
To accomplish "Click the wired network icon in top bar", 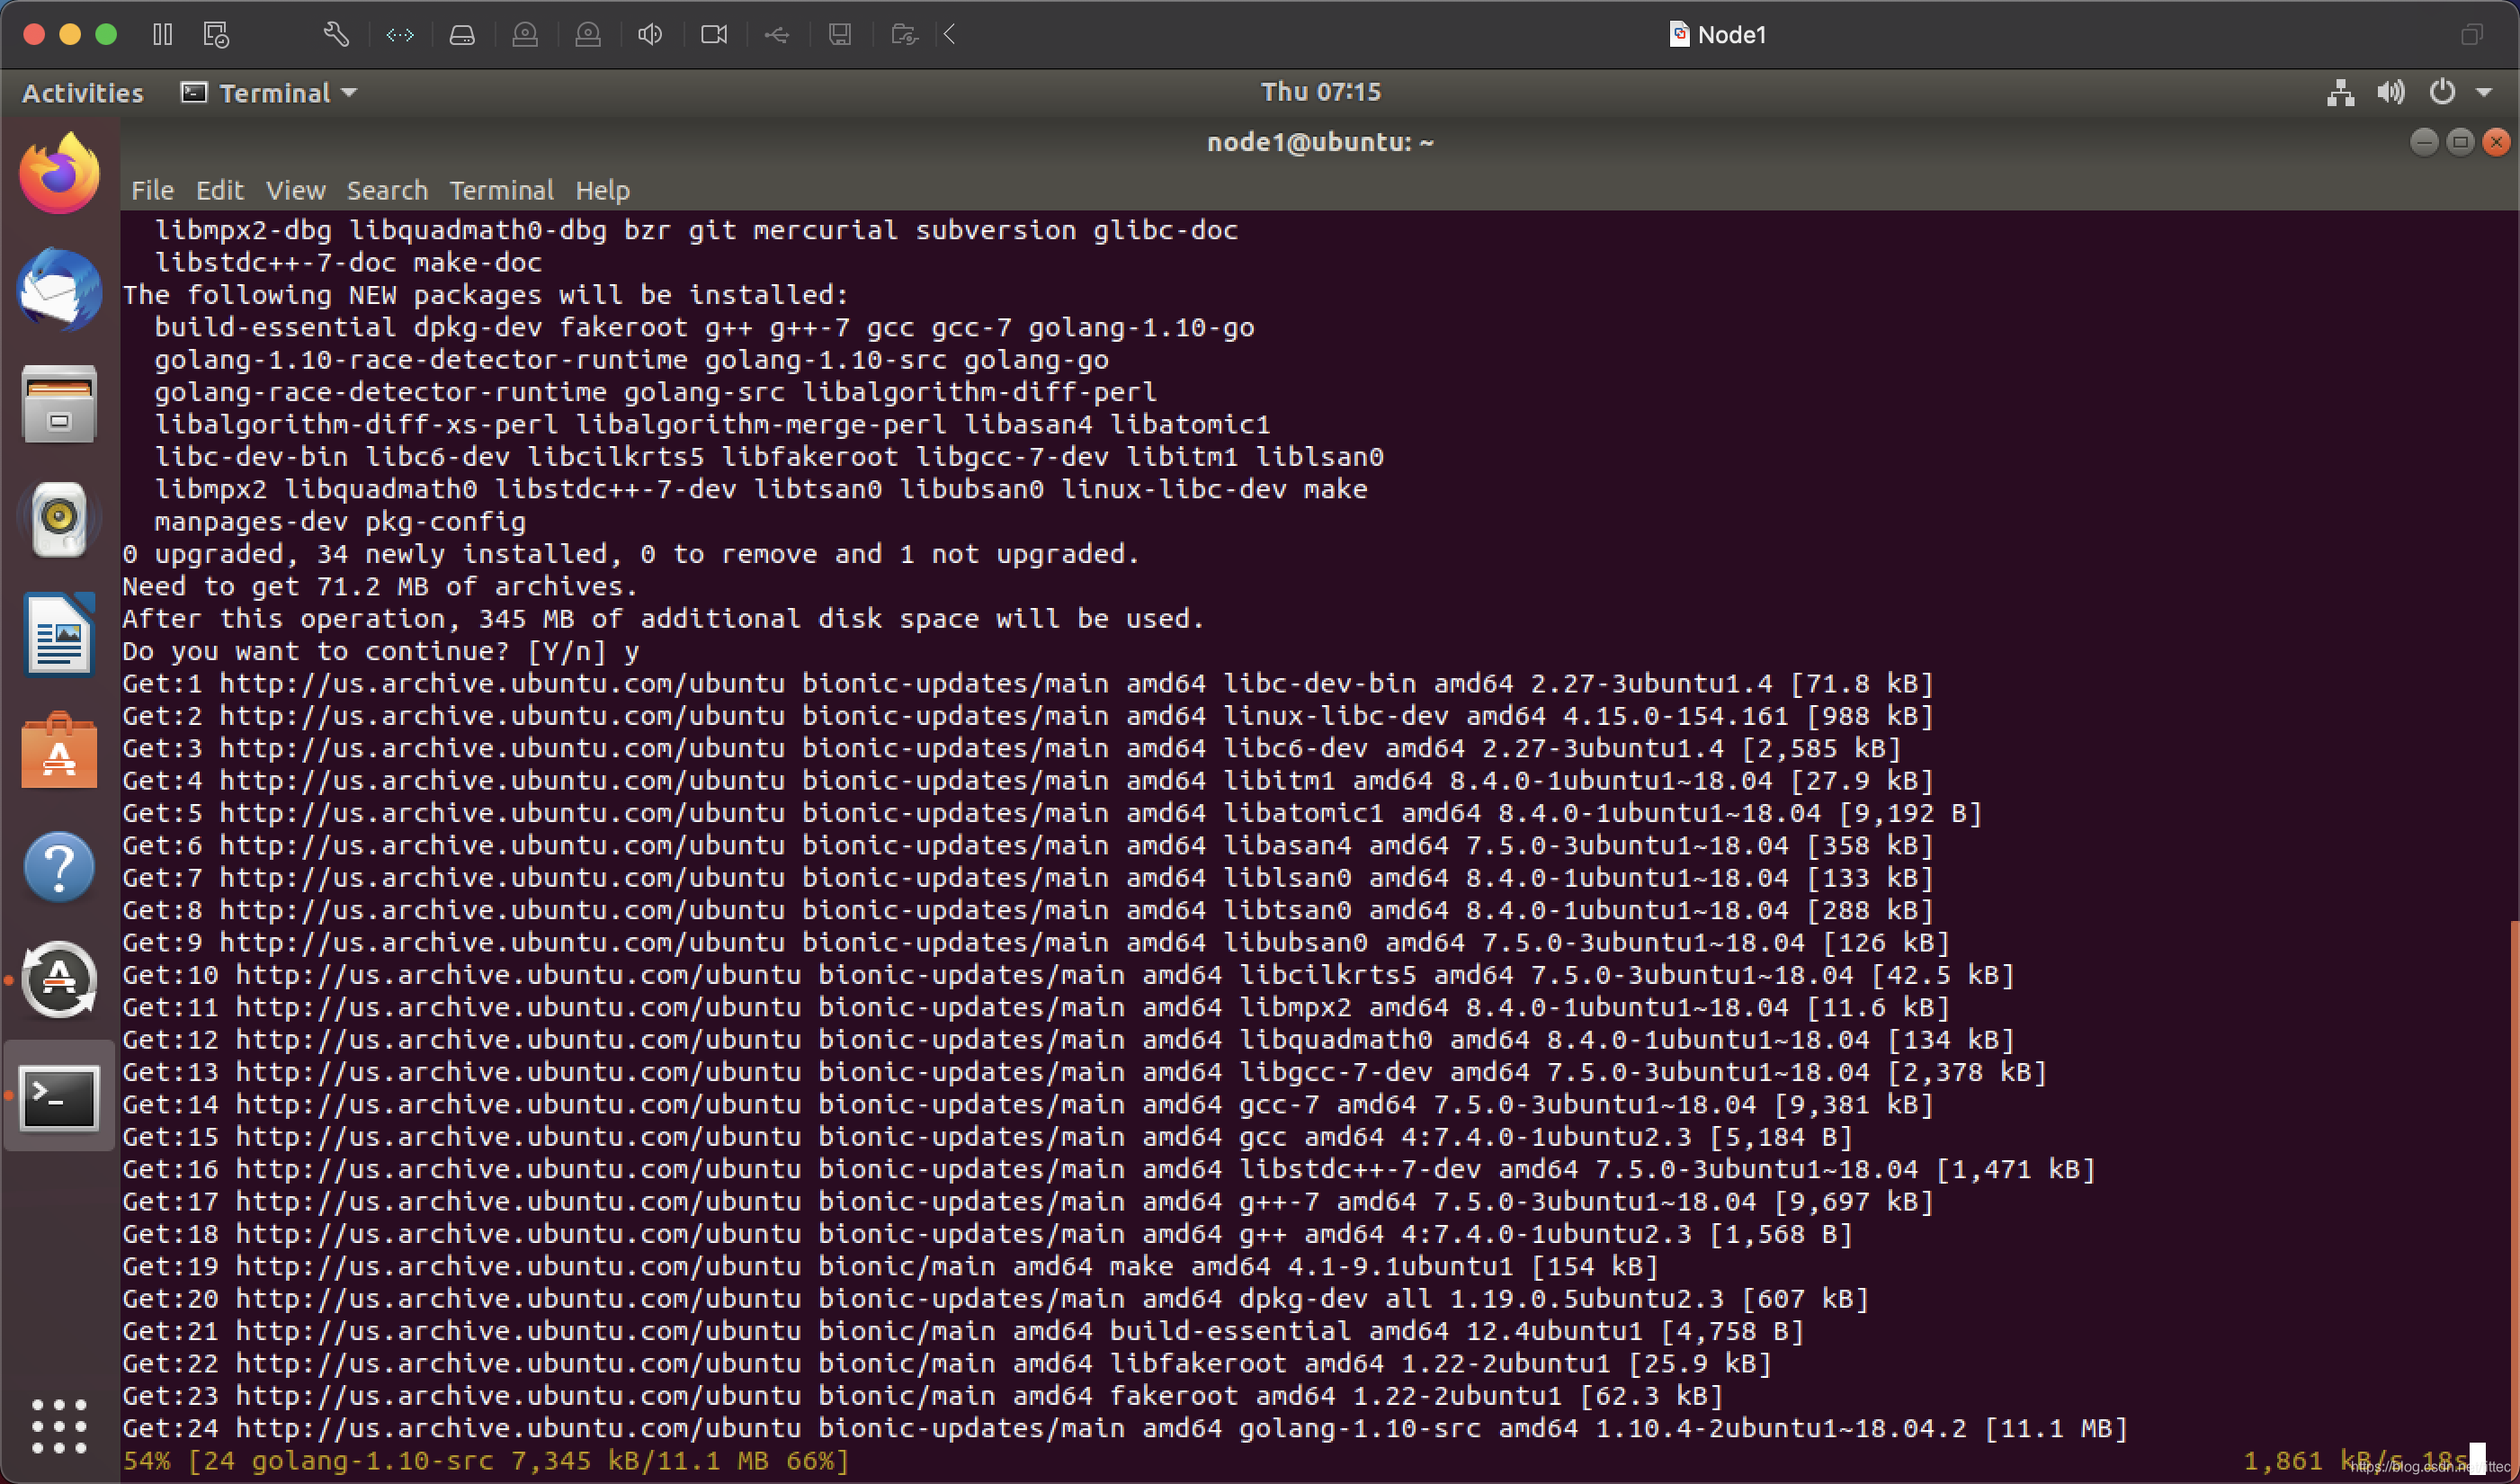I will 2340,93.
